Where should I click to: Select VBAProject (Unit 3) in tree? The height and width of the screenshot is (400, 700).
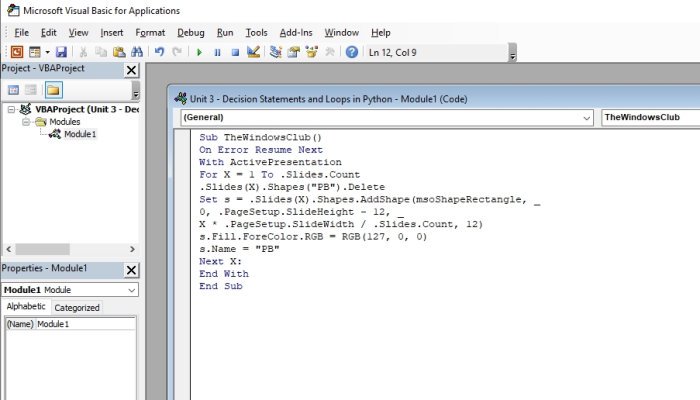pyautogui.click(x=87, y=109)
